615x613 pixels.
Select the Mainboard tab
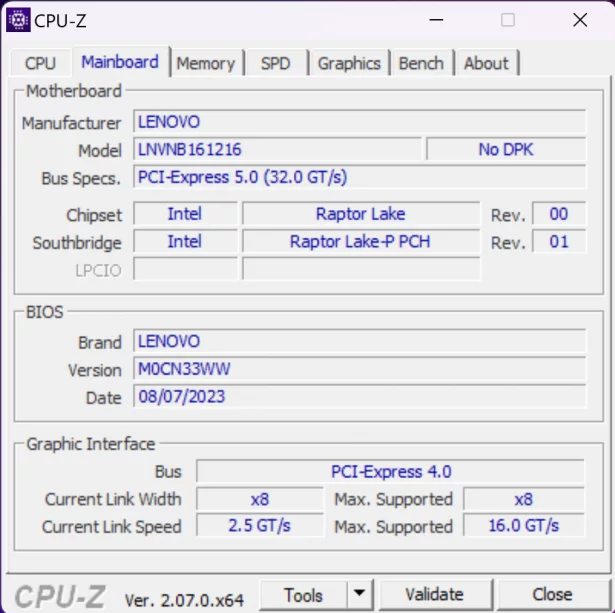point(120,62)
